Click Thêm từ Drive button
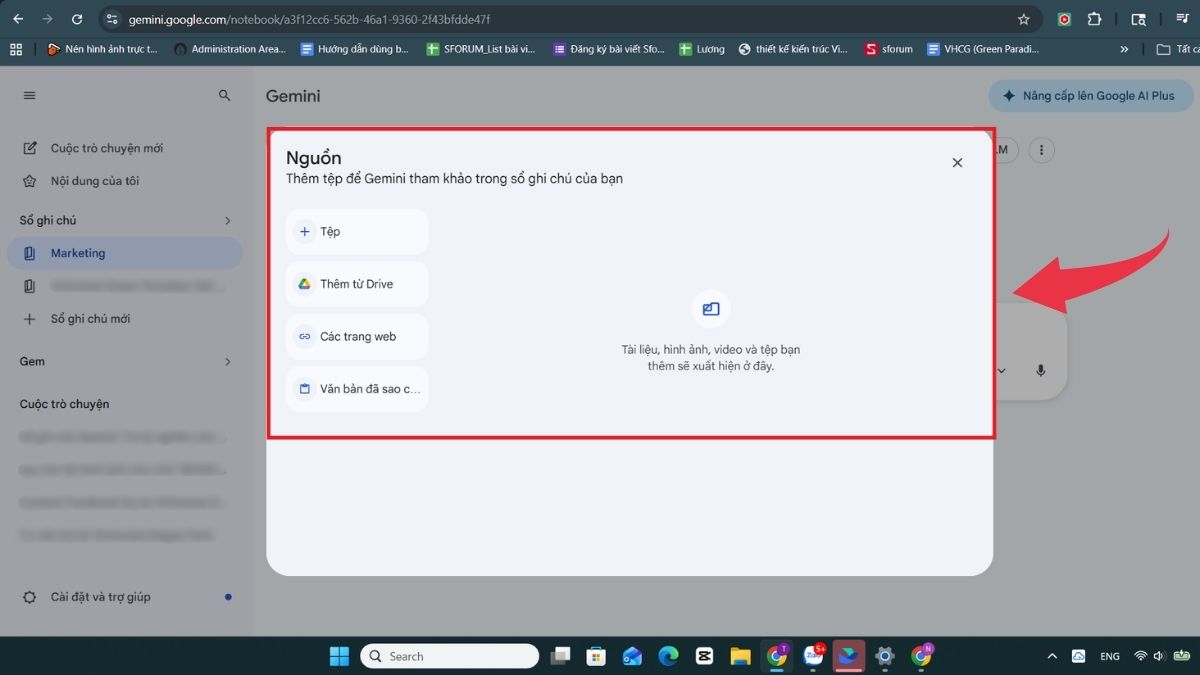The image size is (1200, 675). coord(357,284)
